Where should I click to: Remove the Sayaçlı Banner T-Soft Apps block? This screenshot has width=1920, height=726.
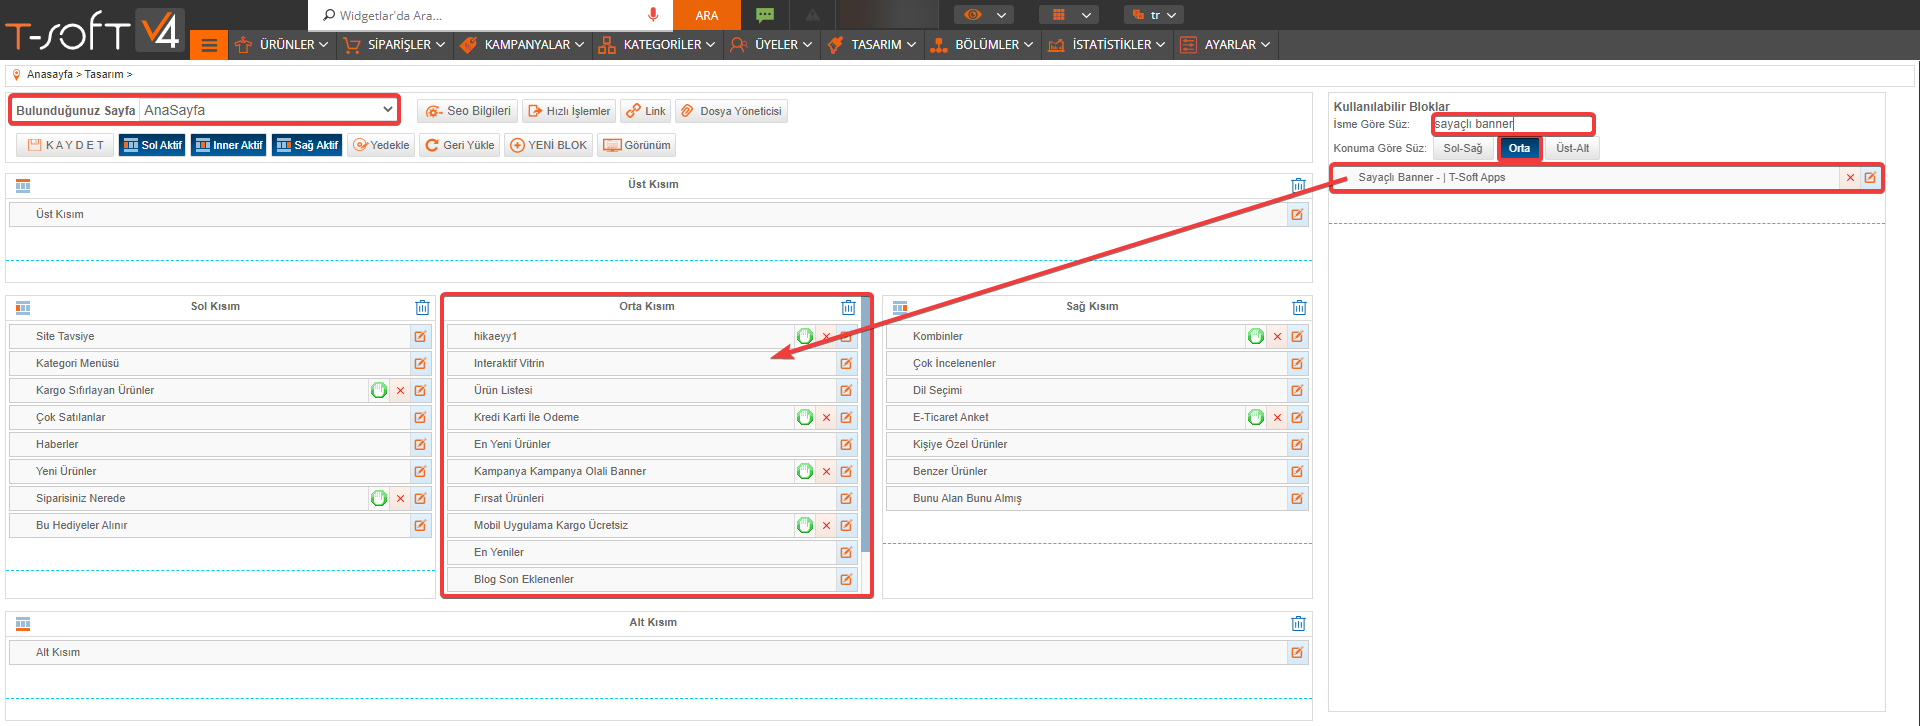1850,177
